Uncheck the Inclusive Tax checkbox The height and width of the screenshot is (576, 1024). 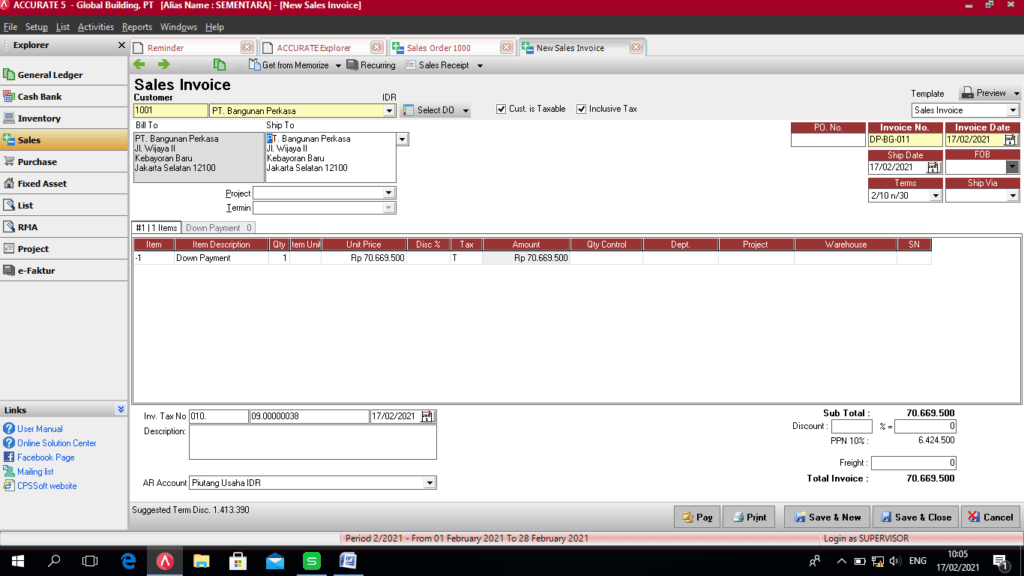coord(581,109)
